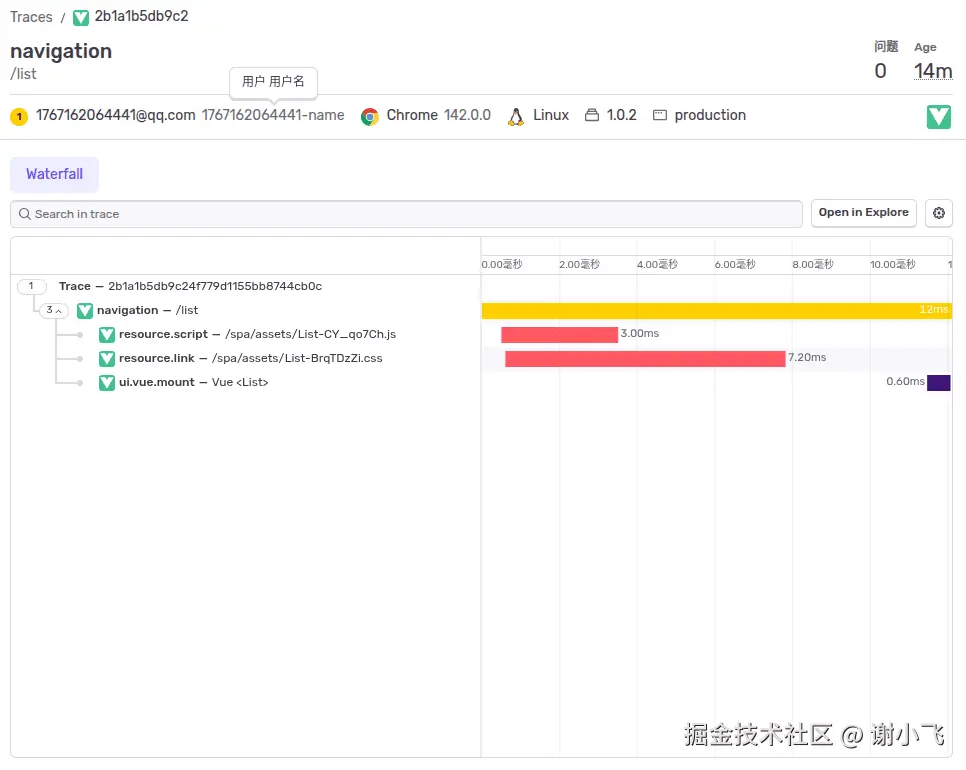This screenshot has height=770, width=966.
Task: Click the green Vue icon in top right corner
Action: [938, 116]
